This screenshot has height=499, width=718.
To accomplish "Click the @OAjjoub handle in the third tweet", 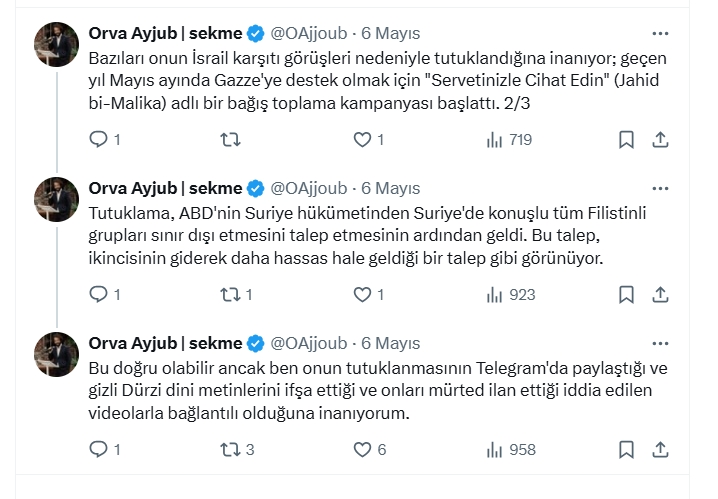I will point(308,343).
